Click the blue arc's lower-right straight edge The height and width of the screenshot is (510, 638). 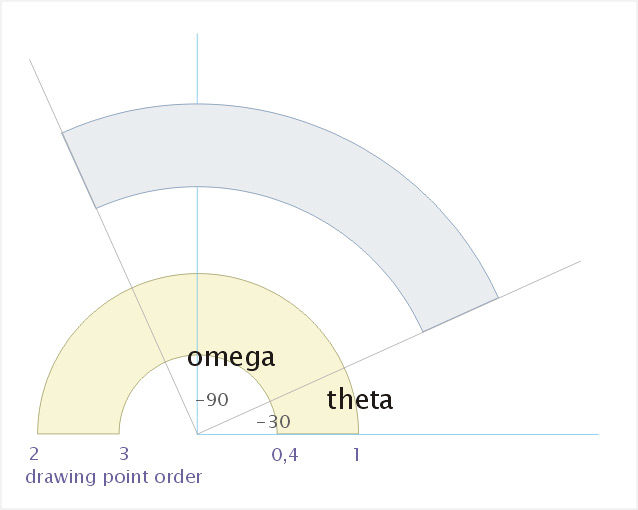click(461, 315)
